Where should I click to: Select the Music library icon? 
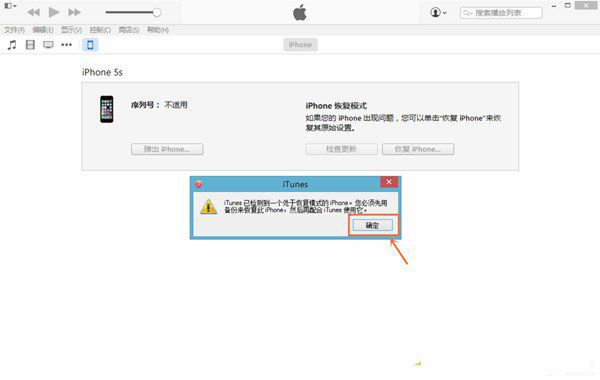point(12,45)
